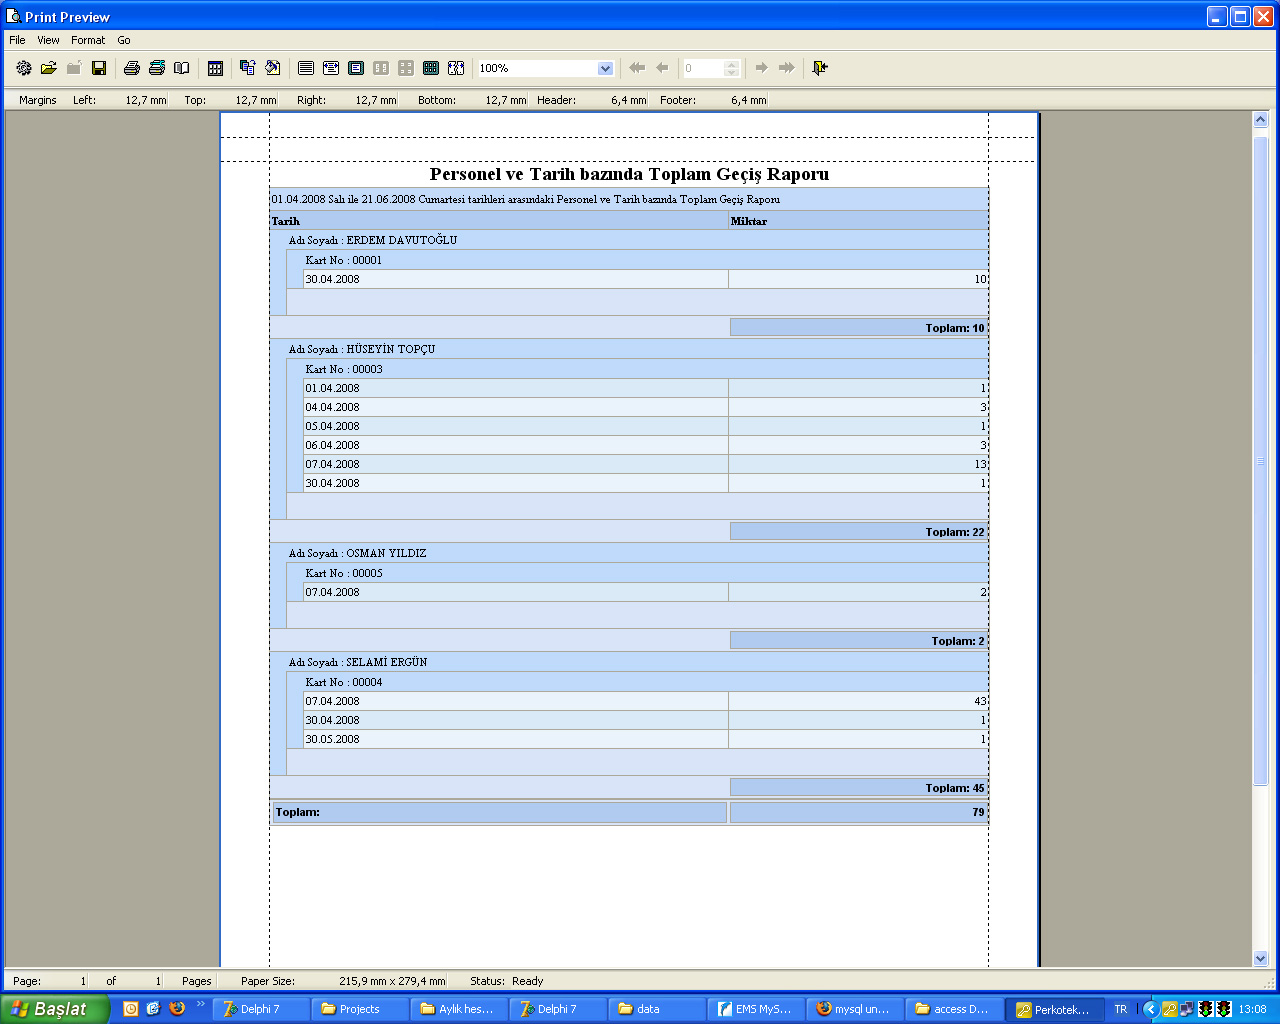Save the report using floppy disk icon
The height and width of the screenshot is (1024, 1280).
99,68
